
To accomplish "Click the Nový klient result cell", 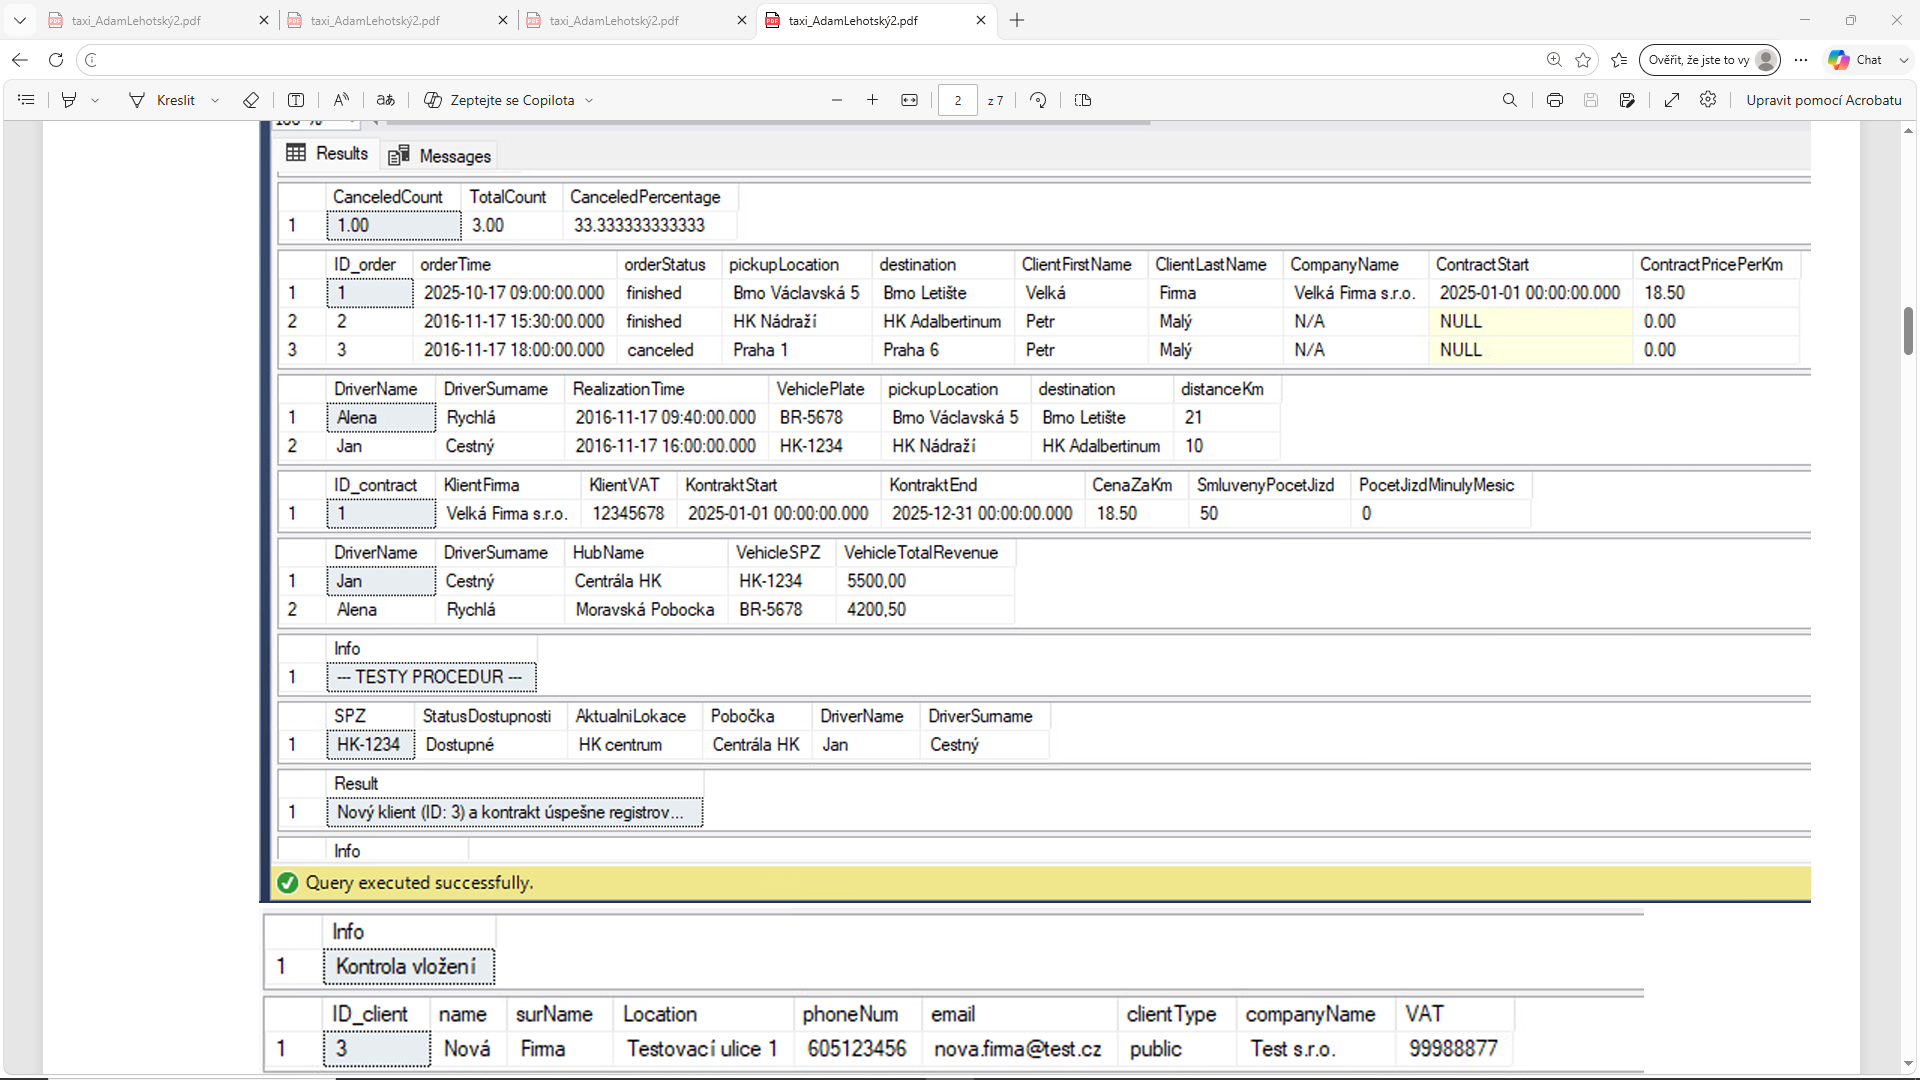I will 514,812.
